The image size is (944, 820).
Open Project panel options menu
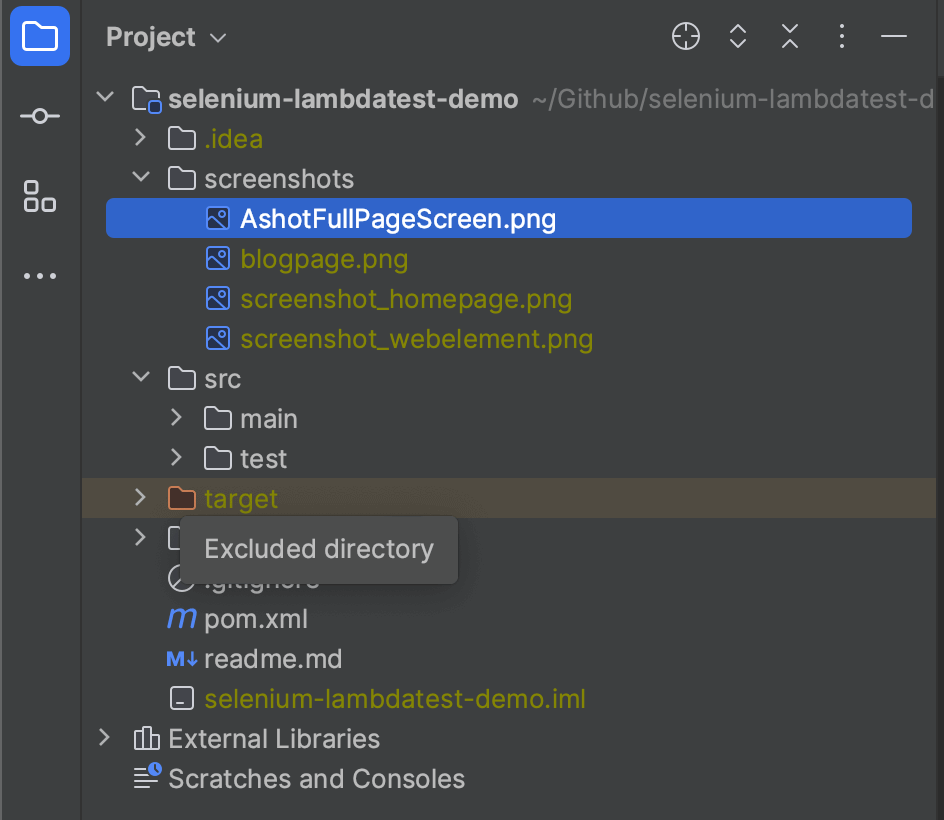coord(842,38)
